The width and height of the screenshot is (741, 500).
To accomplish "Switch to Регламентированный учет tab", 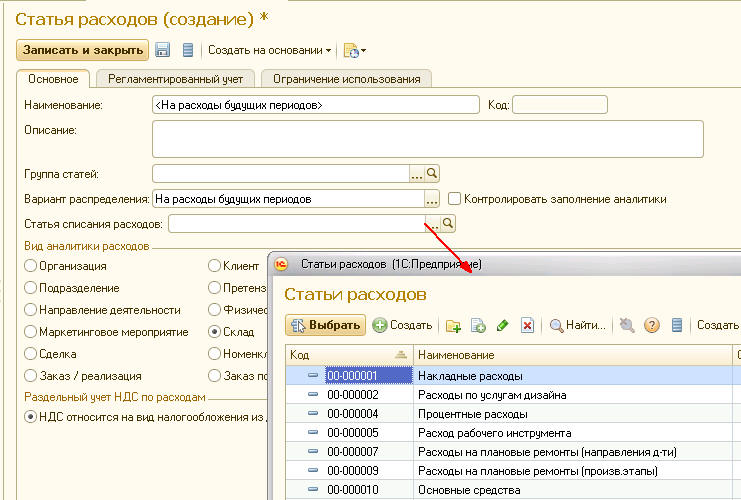I will tap(175, 79).
